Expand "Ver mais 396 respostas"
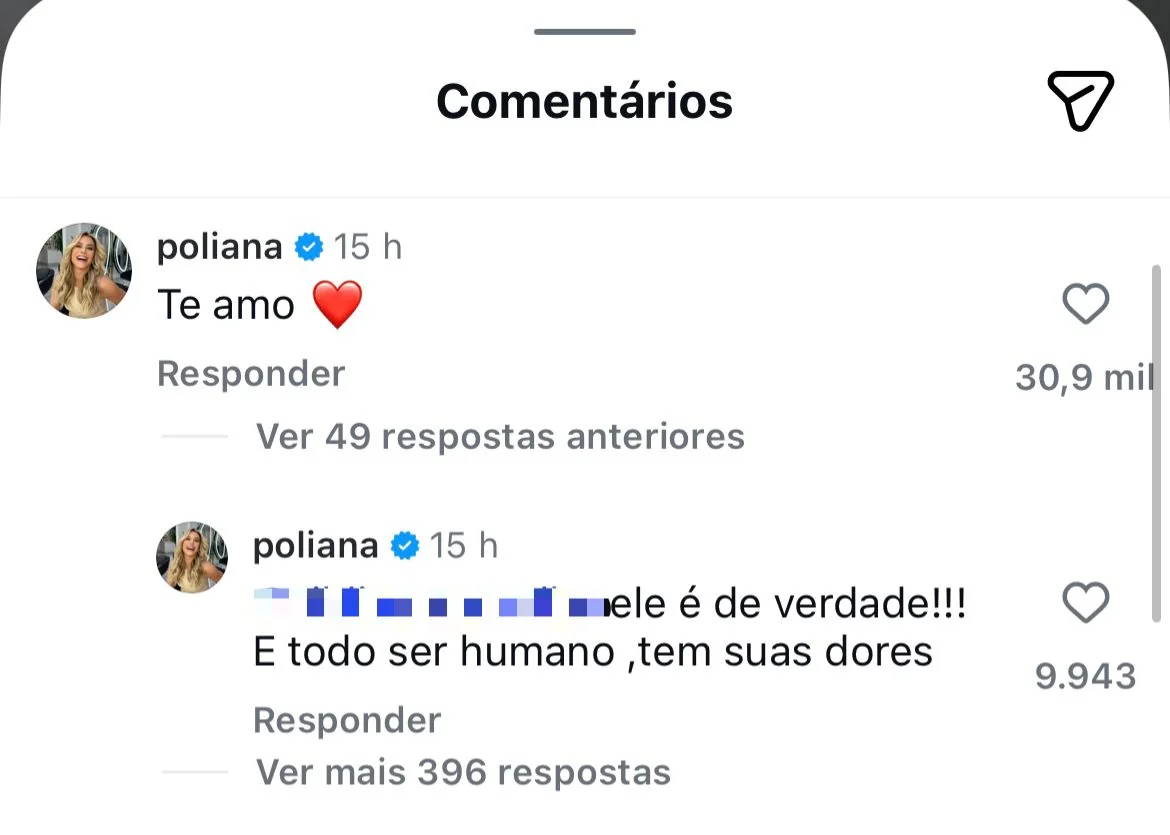This screenshot has height=835, width=1170. point(463,772)
